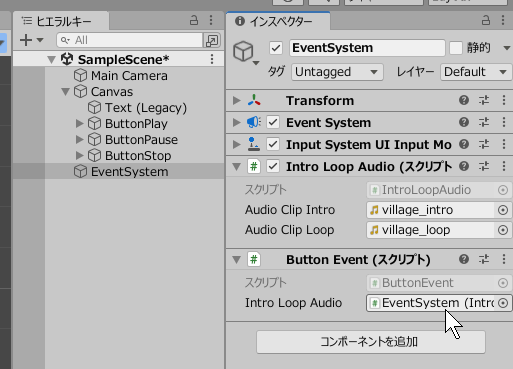
Task: Open object picker for Audio Clip Loop
Action: click(x=503, y=230)
